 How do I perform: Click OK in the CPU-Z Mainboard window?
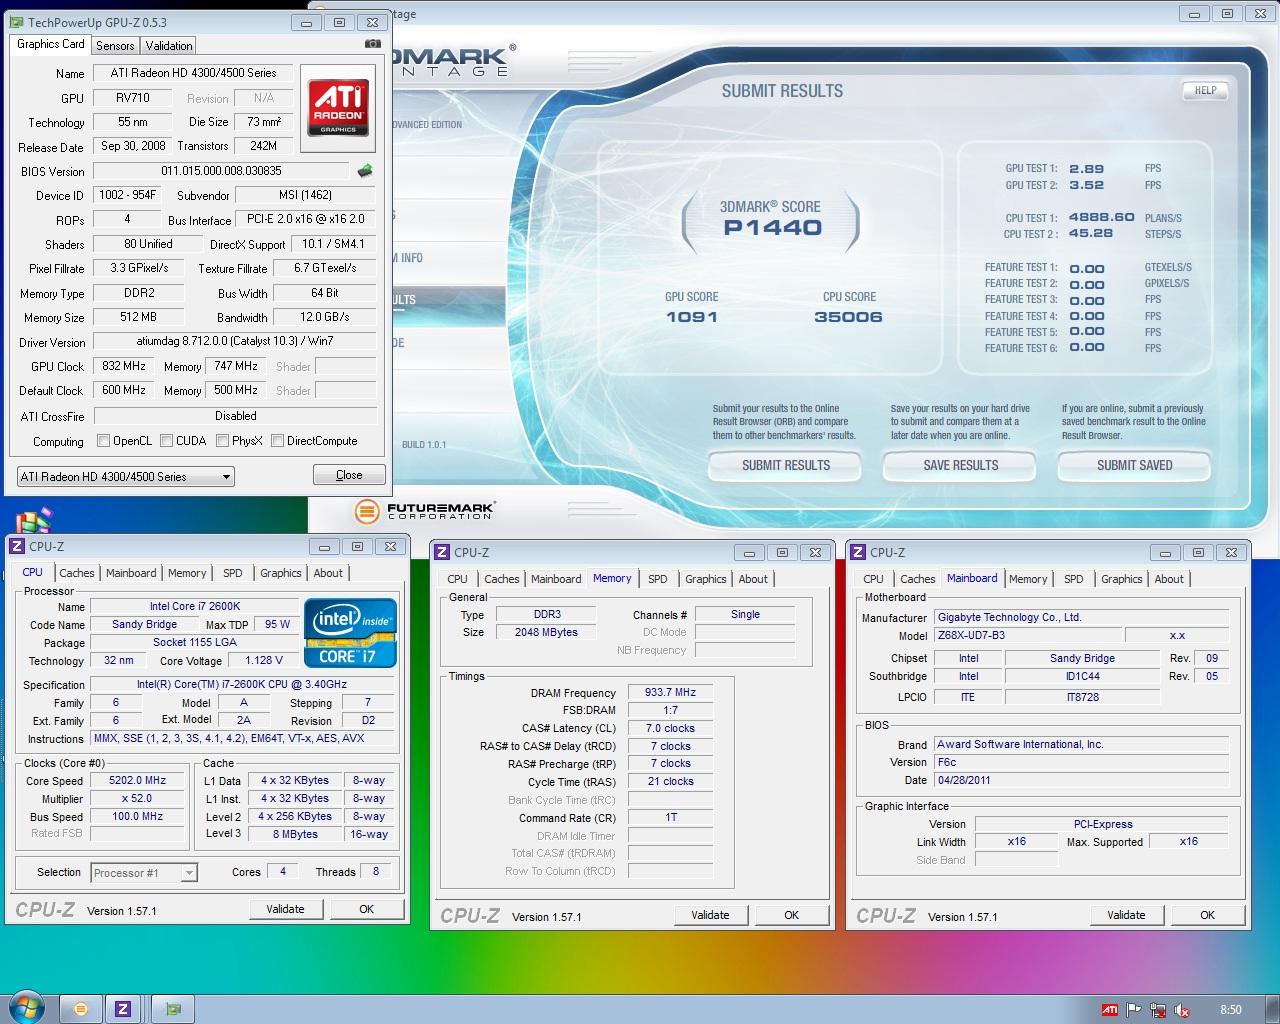coord(1208,915)
